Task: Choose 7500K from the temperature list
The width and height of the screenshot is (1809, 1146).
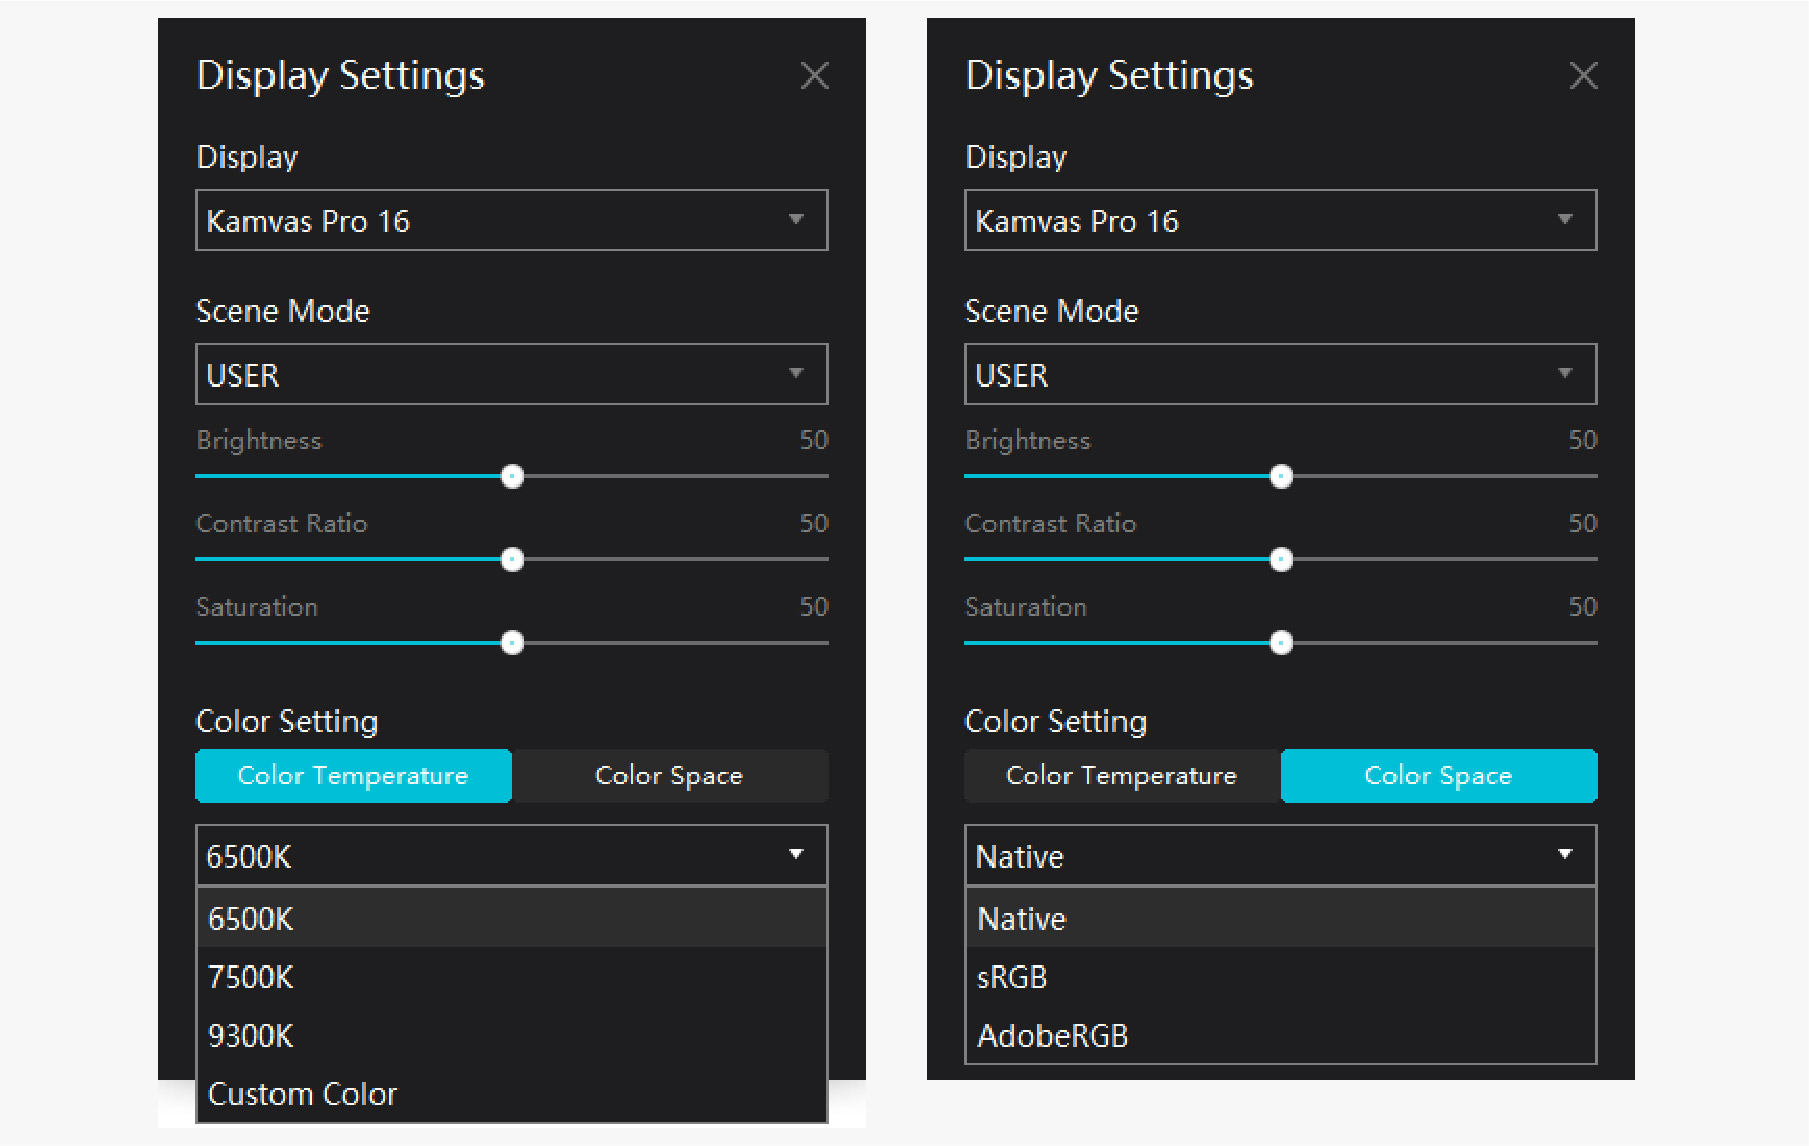Action: (x=512, y=977)
